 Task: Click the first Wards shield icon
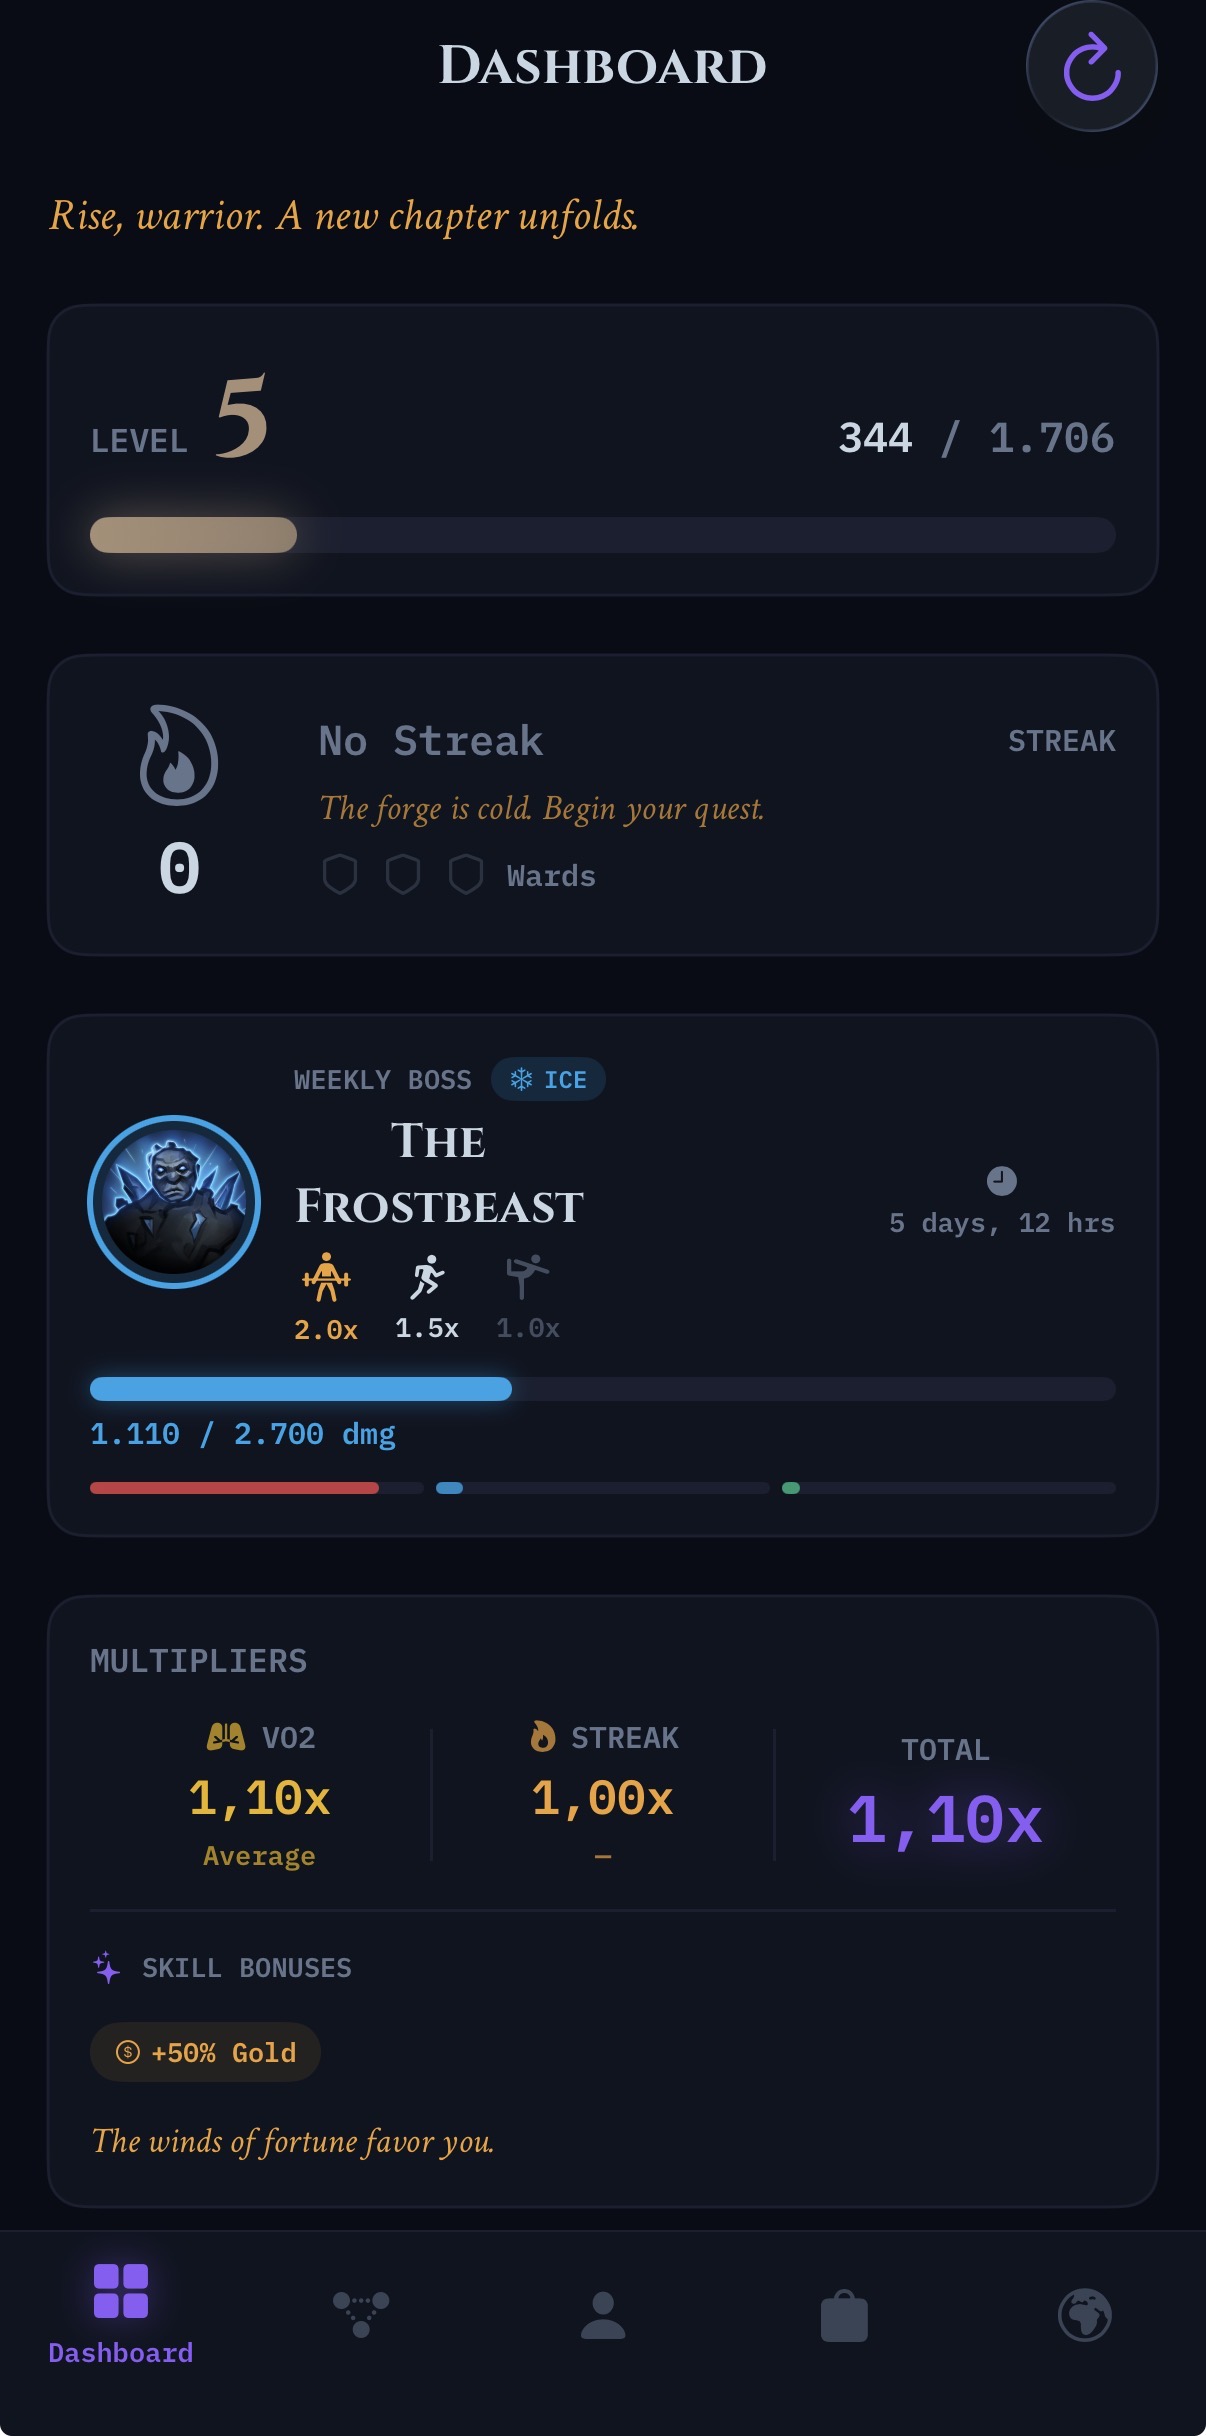point(340,874)
